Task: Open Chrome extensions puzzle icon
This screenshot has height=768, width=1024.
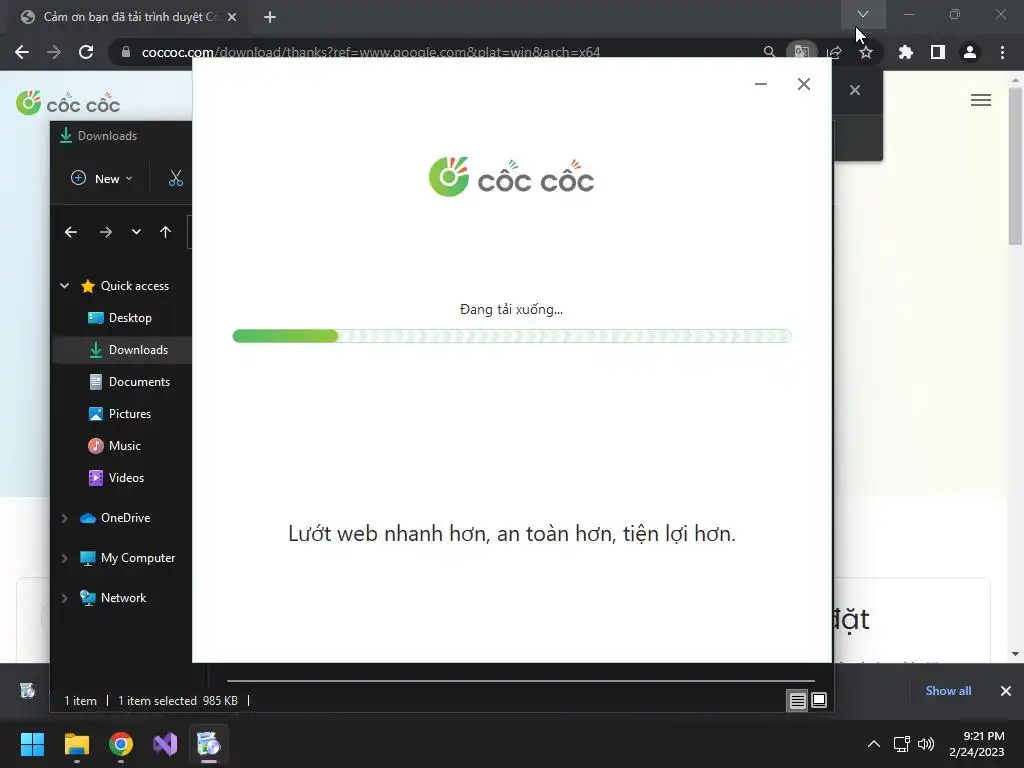Action: (x=905, y=52)
